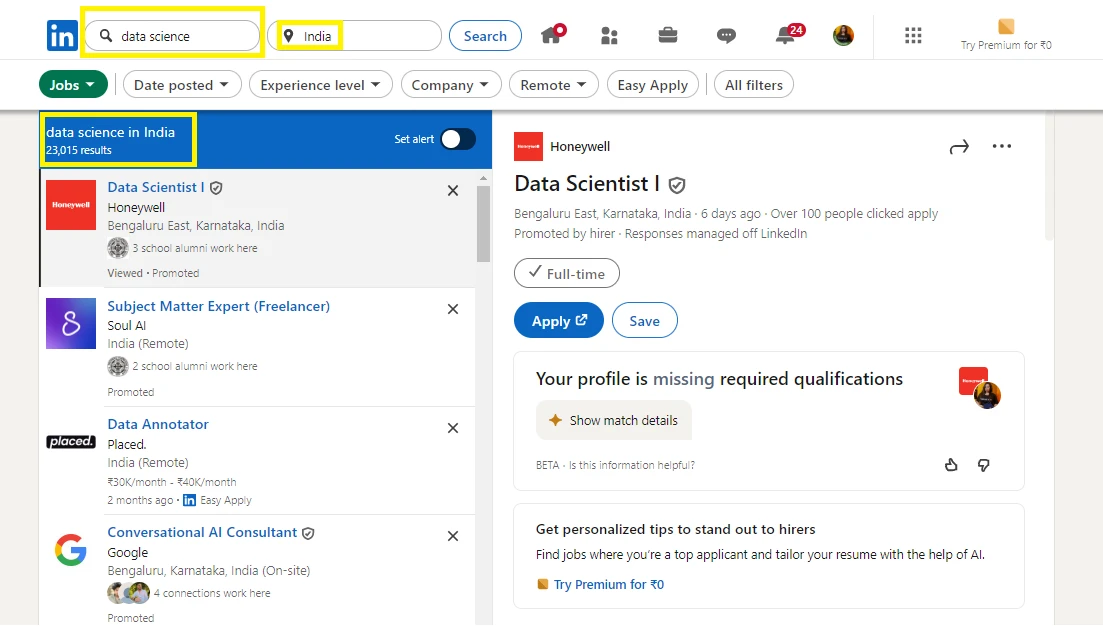Image resolution: width=1103 pixels, height=626 pixels.
Task: Open profile avatar in the top bar
Action: tap(843, 35)
